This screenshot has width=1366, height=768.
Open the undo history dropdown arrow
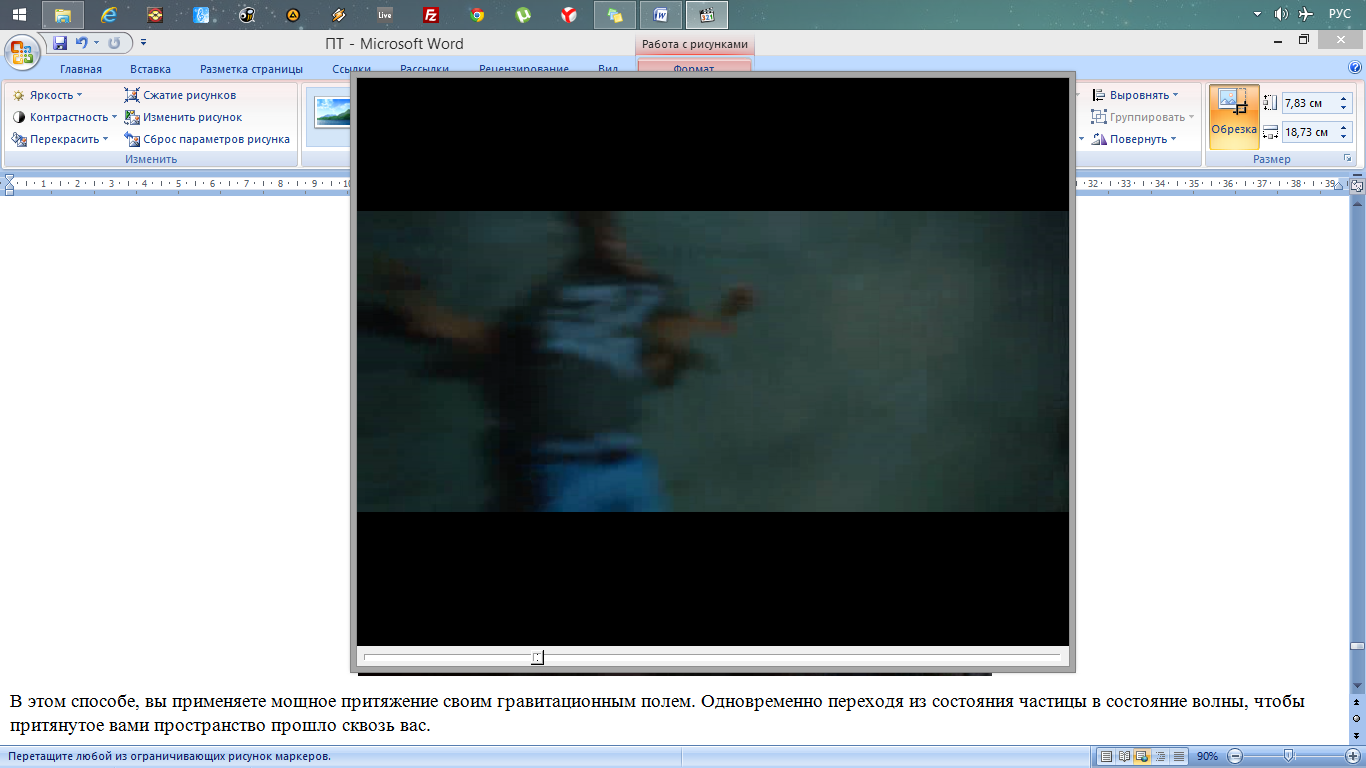click(96, 43)
